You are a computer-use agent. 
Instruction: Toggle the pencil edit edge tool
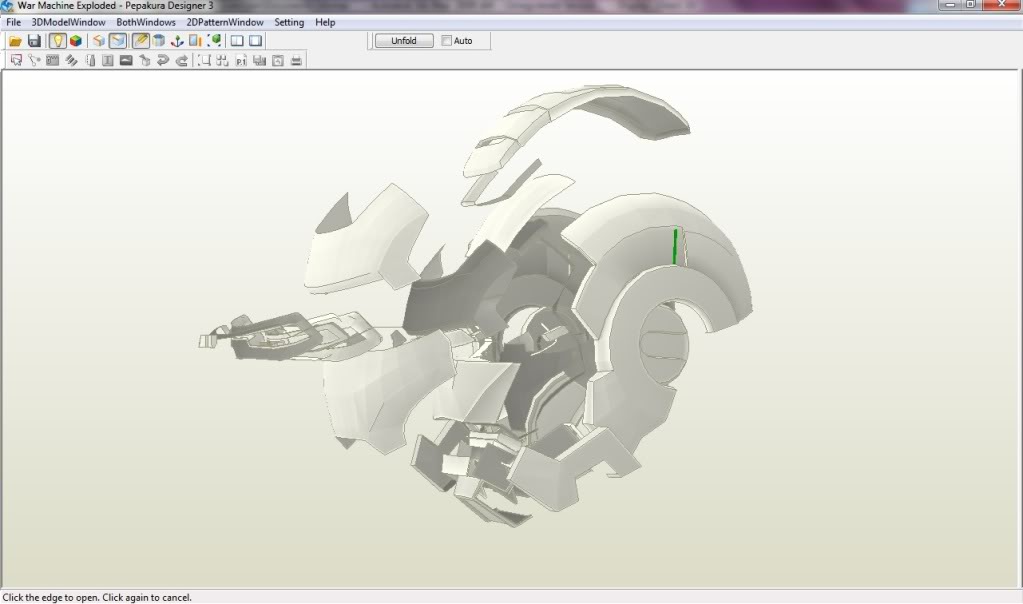click(140, 41)
